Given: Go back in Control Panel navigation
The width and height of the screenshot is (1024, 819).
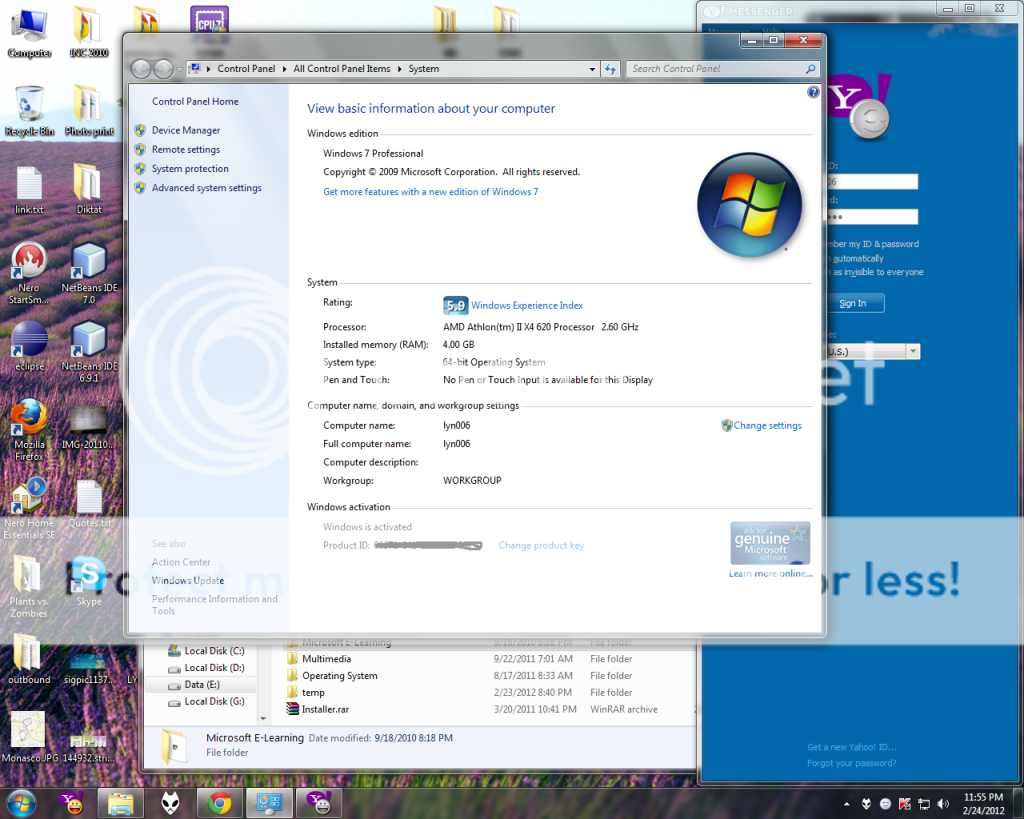Looking at the screenshot, I should tap(141, 69).
